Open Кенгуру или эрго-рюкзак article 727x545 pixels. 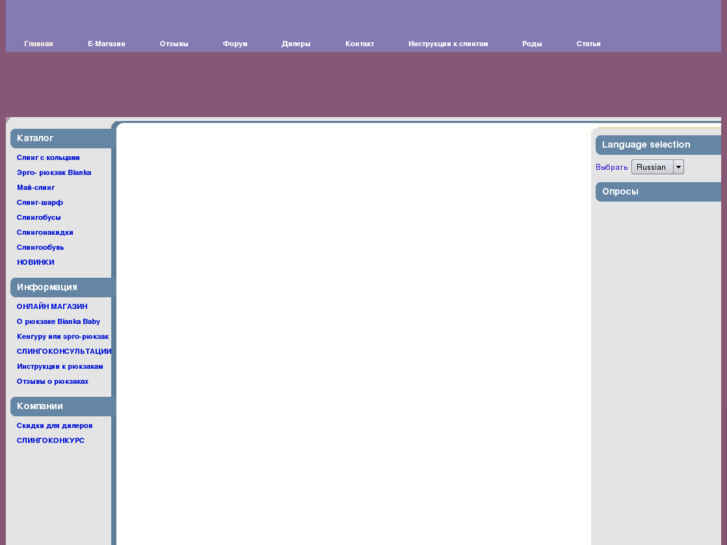[63, 336]
